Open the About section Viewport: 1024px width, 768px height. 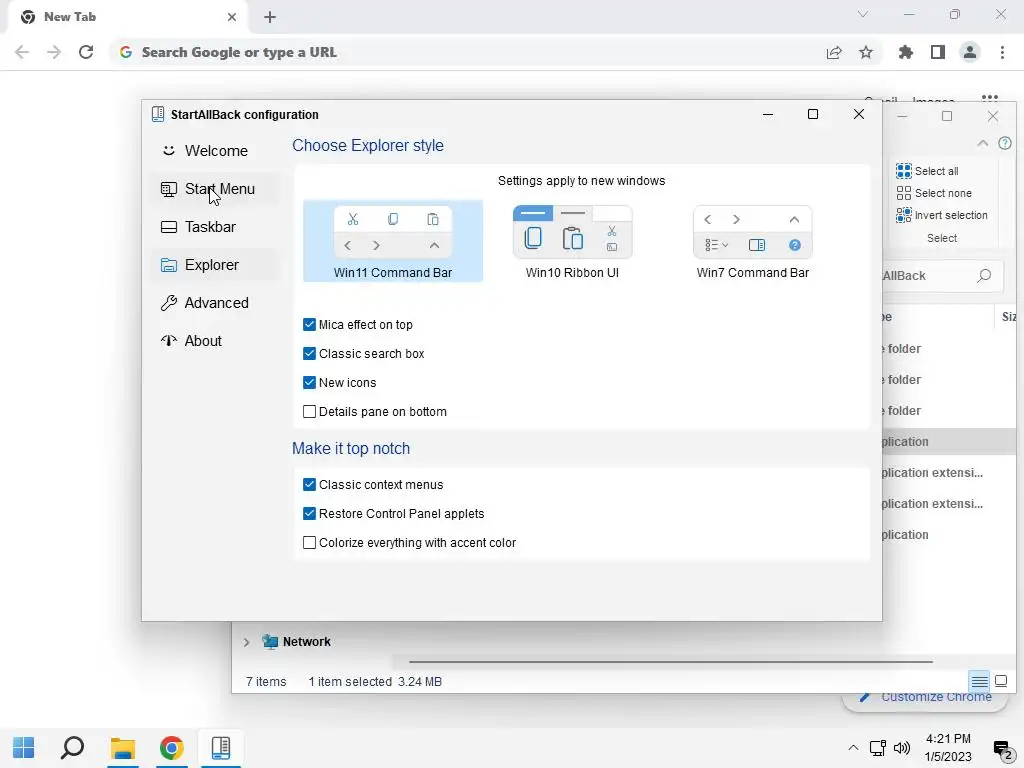216,340
